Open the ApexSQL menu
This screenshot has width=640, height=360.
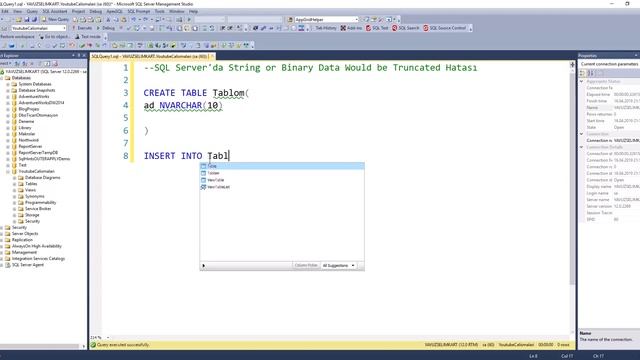point(114,11)
